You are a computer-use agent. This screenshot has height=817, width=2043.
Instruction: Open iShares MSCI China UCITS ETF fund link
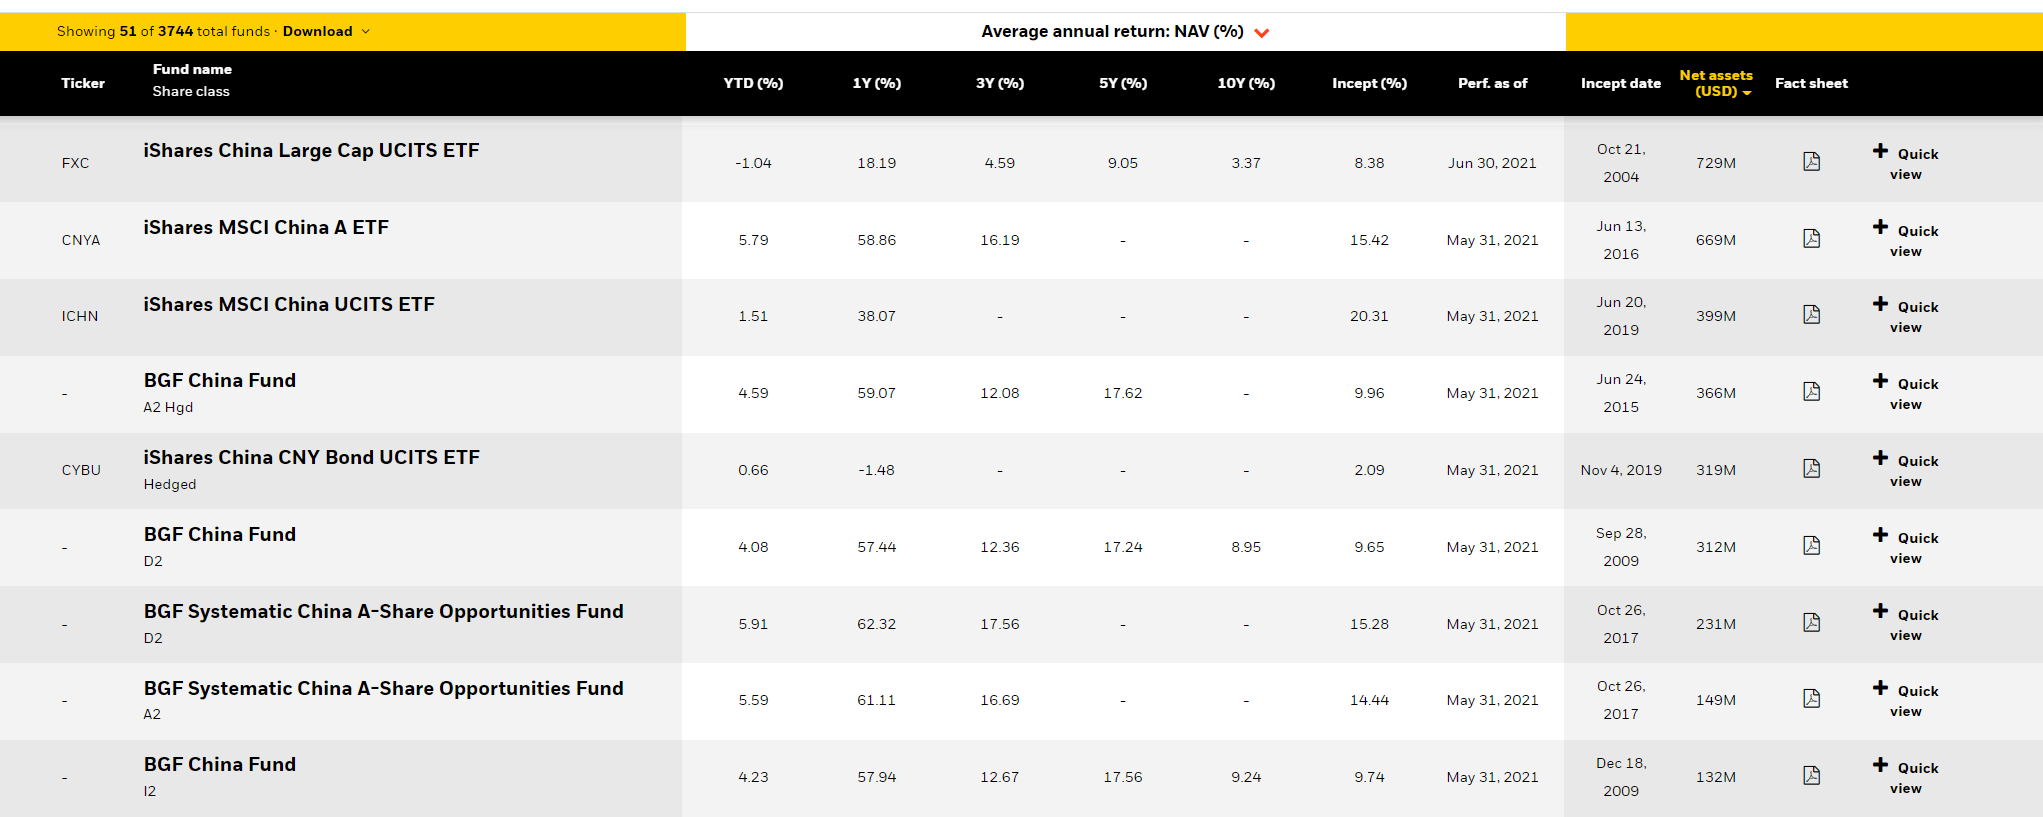(x=289, y=305)
